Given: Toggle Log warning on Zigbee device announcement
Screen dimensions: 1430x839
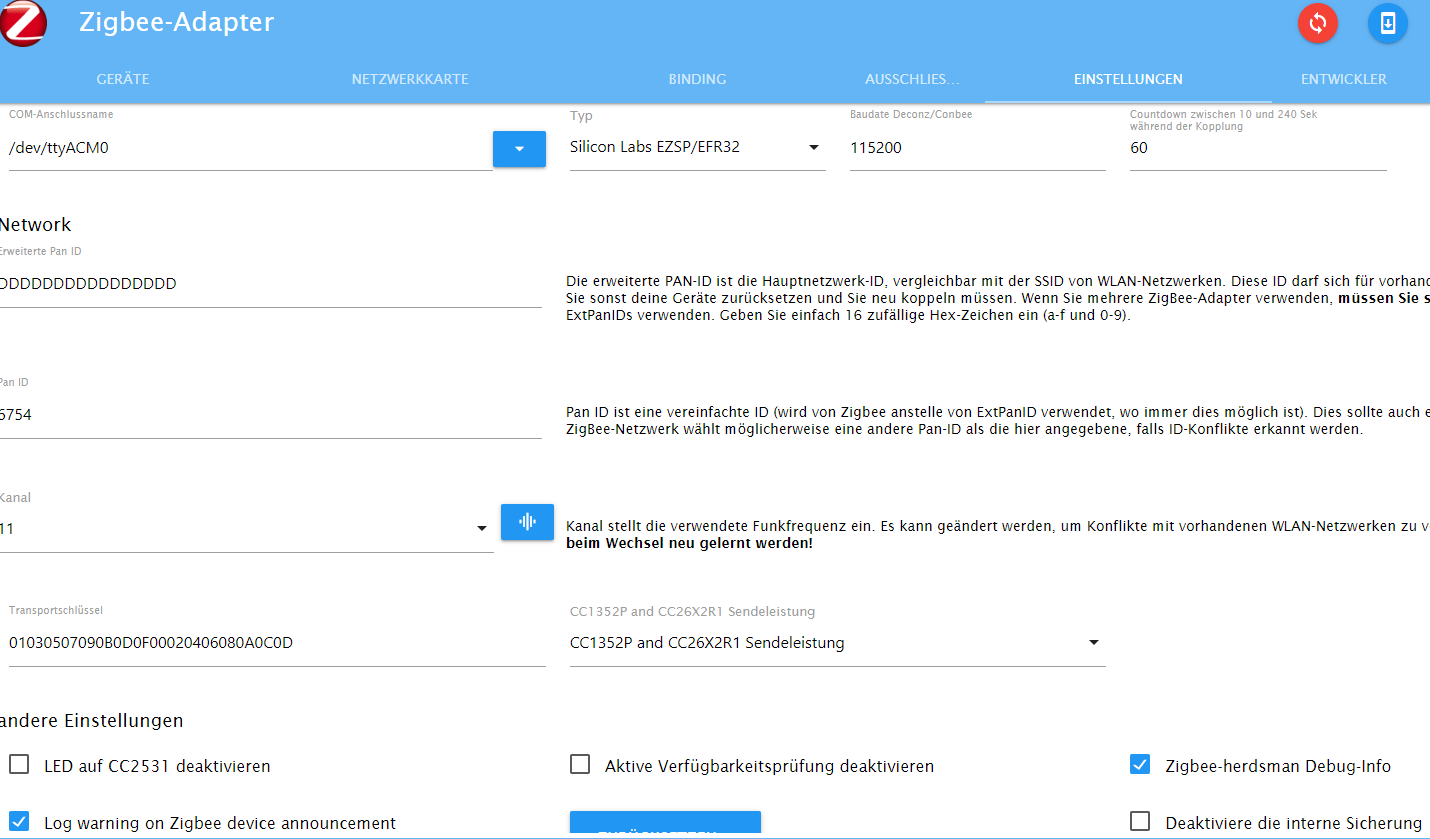Looking at the screenshot, I should click(x=19, y=822).
